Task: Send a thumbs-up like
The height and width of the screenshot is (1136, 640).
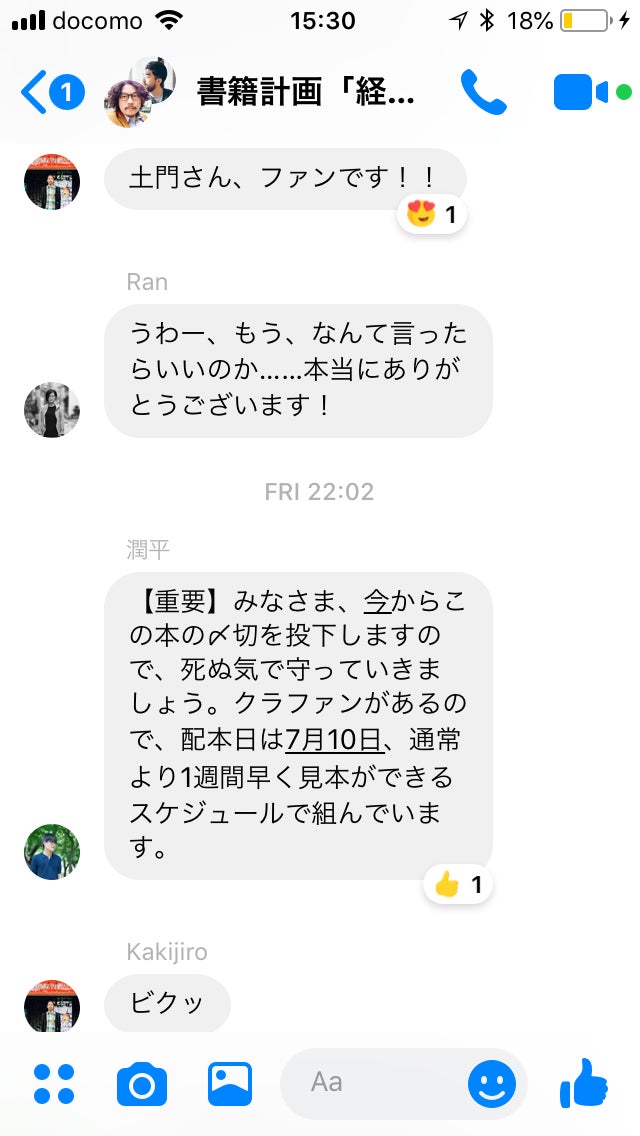Action: point(583,1083)
